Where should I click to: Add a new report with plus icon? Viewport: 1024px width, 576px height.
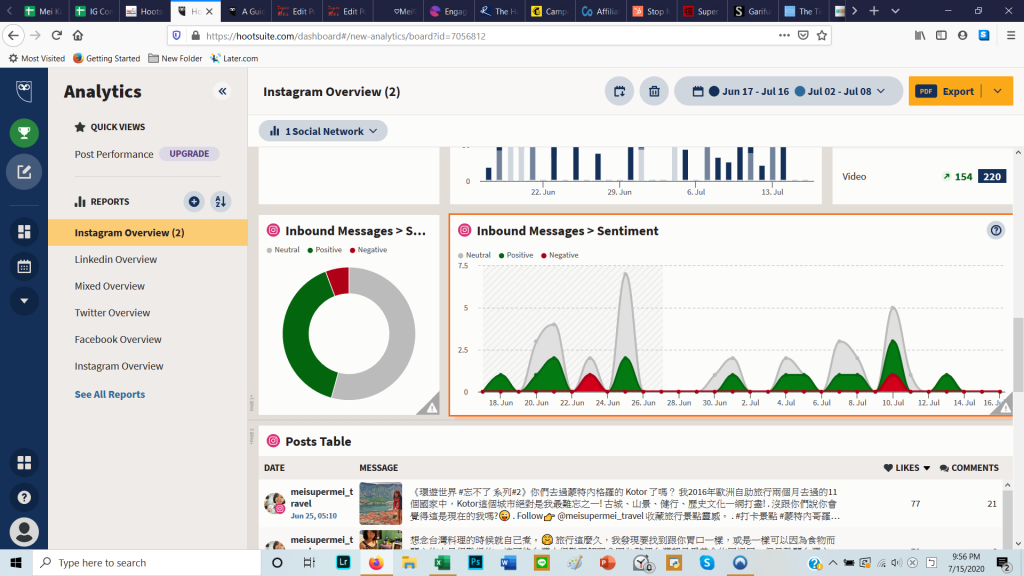pos(194,201)
